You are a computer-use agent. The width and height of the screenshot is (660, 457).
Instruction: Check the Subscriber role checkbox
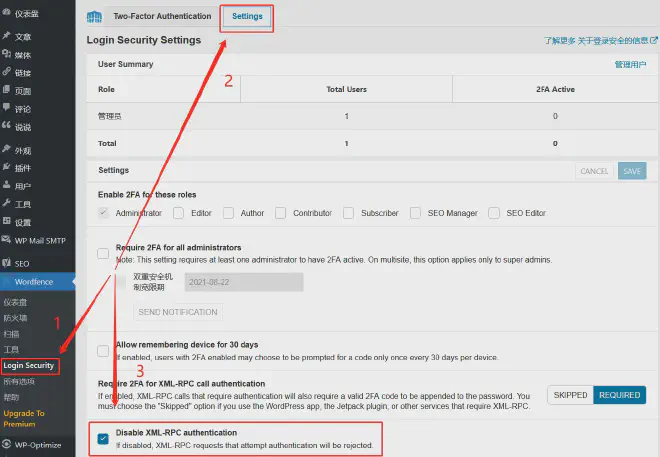[349, 213]
